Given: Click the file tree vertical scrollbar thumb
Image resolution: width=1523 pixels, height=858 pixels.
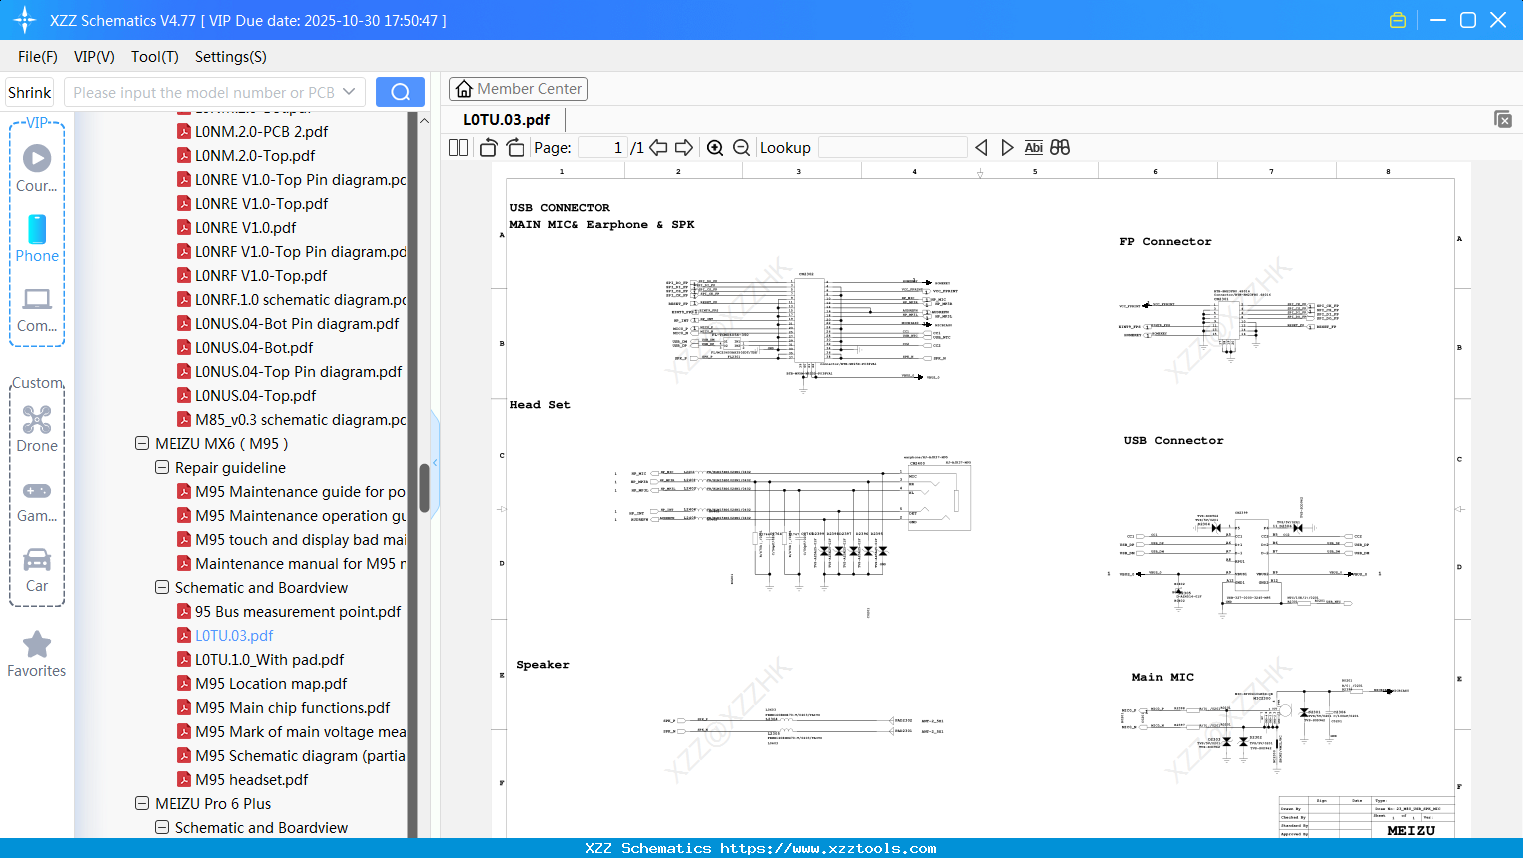Looking at the screenshot, I should coord(424,488).
